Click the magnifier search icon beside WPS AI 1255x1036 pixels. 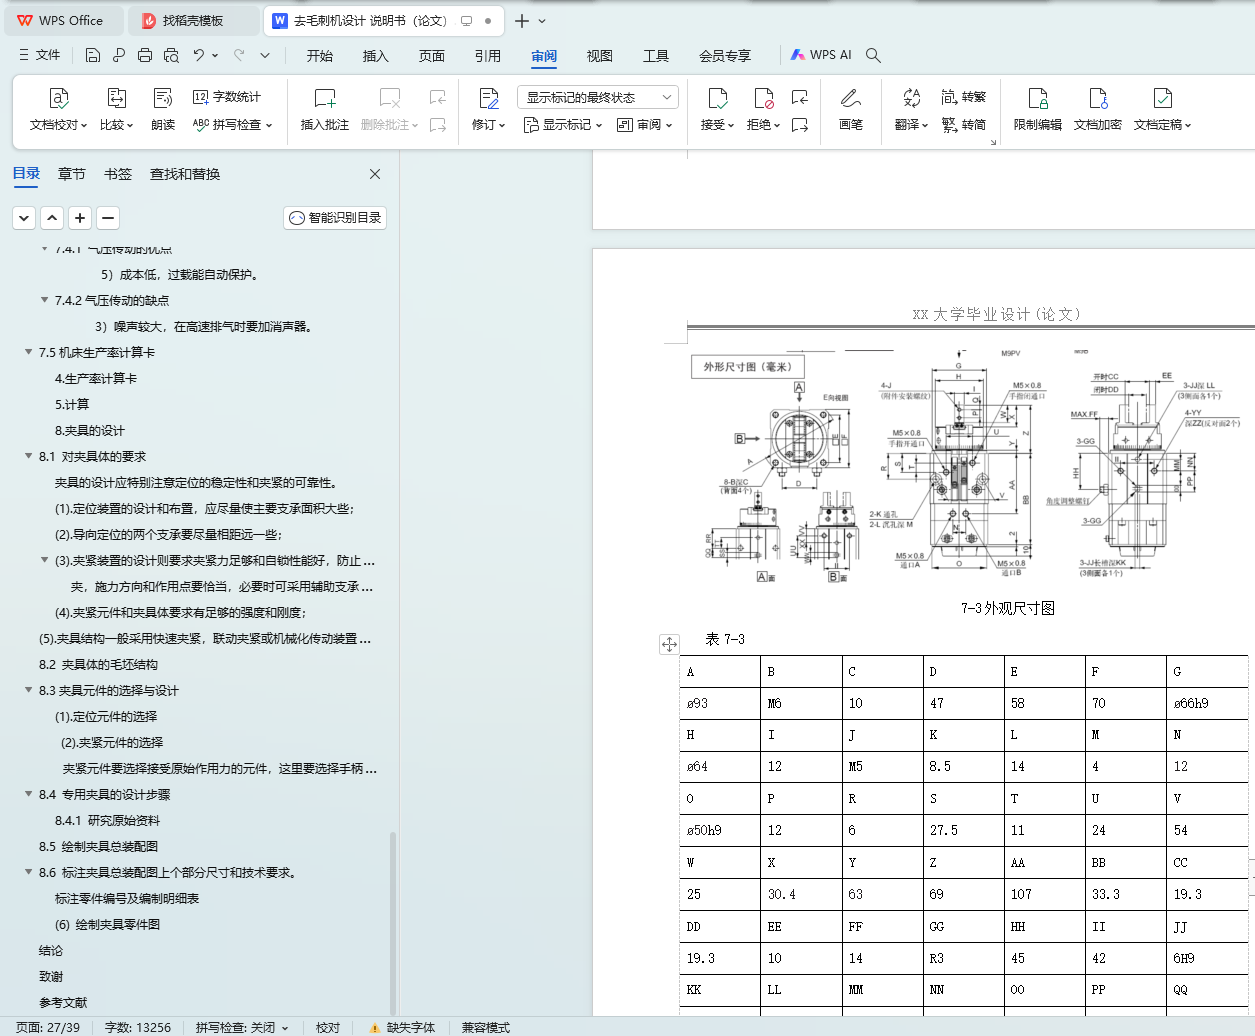tap(873, 56)
